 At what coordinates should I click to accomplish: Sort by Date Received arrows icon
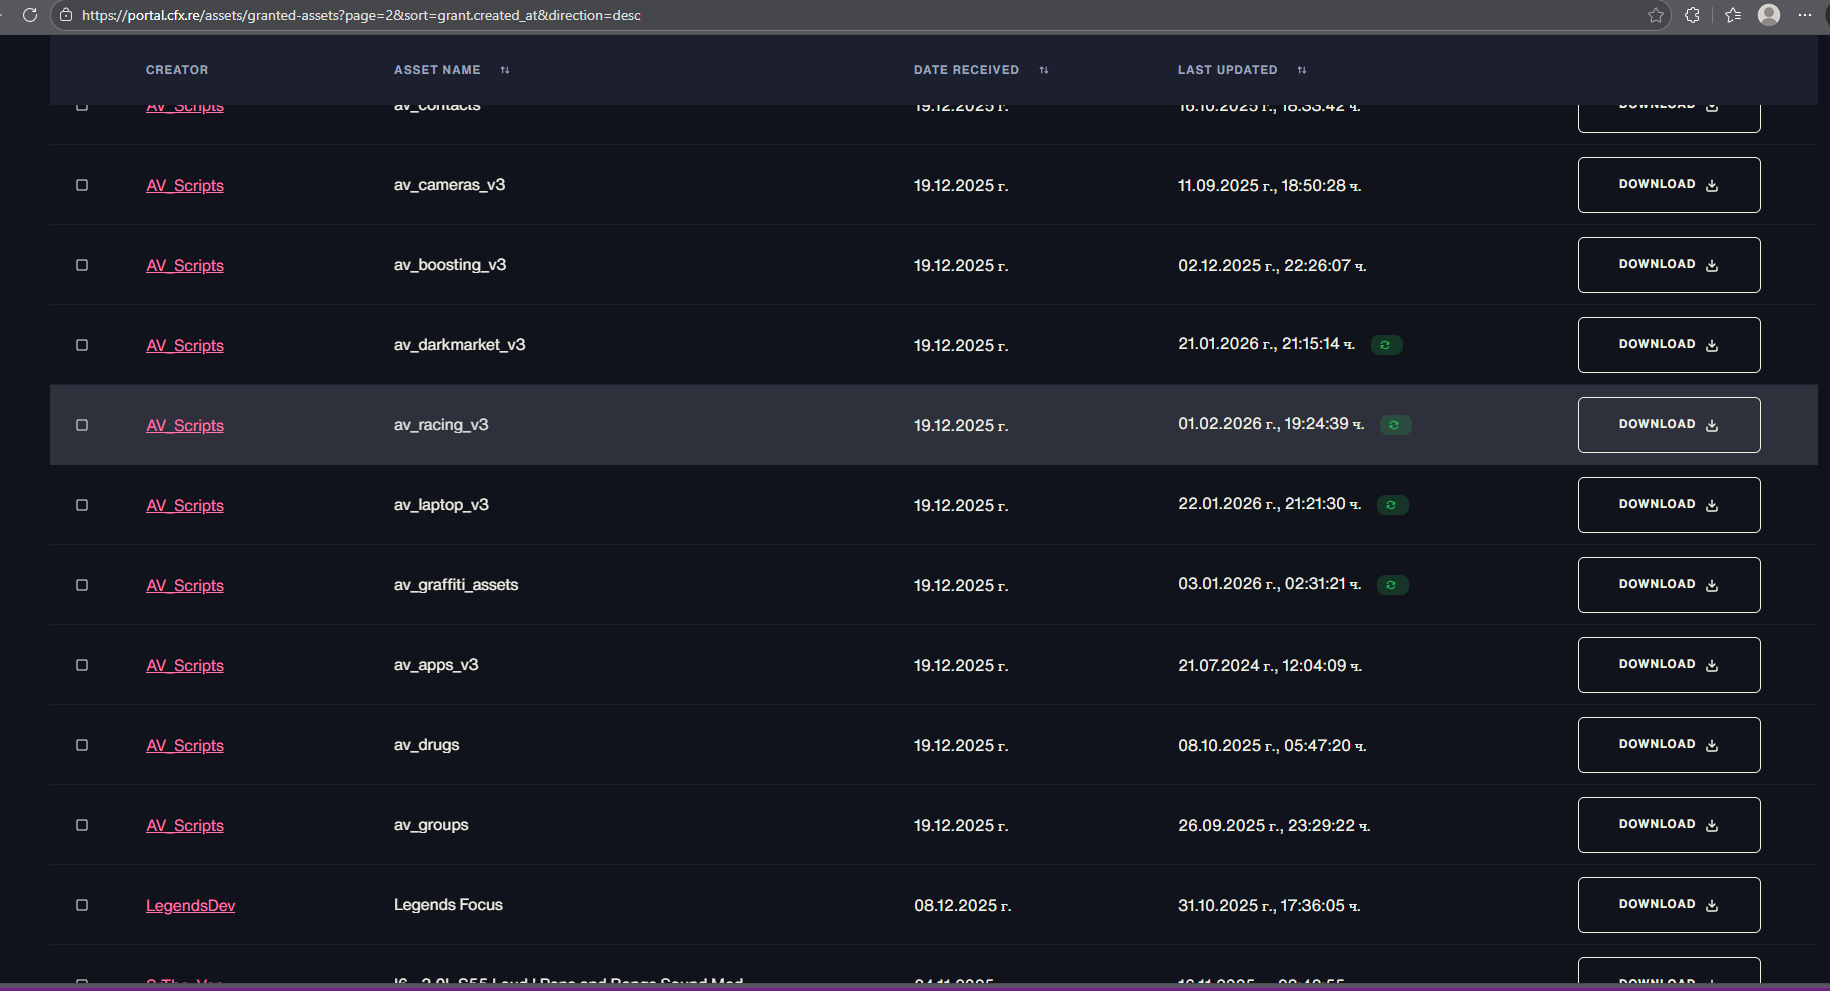coord(1044,70)
